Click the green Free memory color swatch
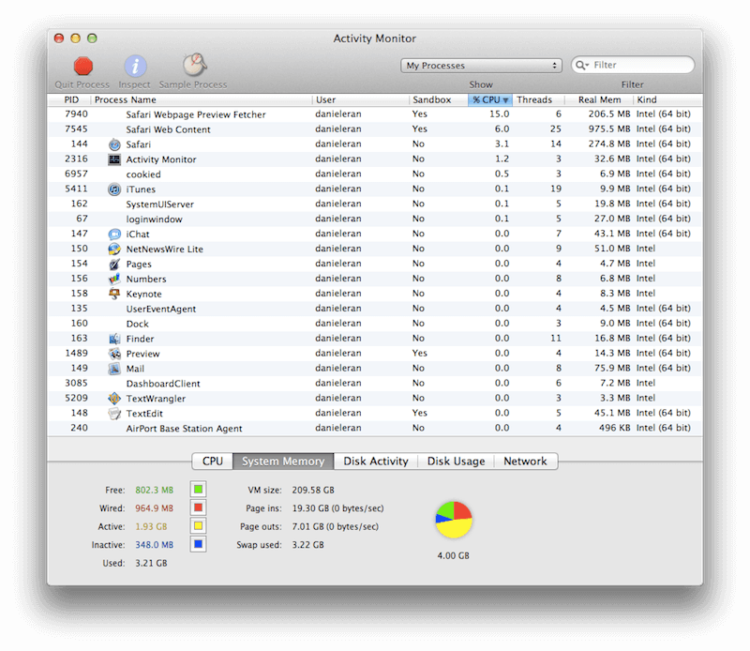 [x=198, y=489]
